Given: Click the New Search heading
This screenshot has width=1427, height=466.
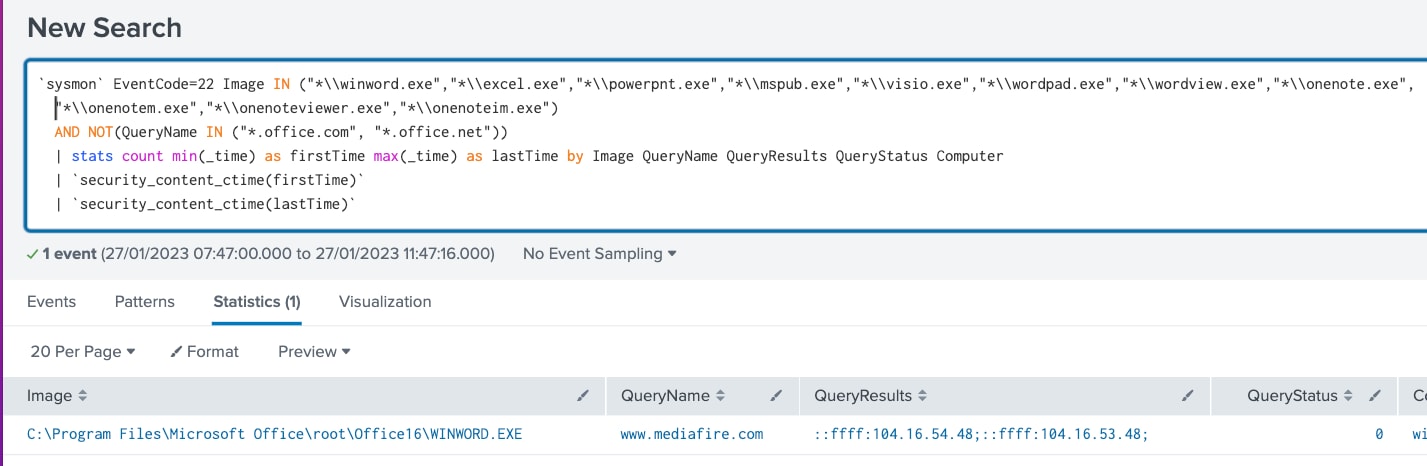Looking at the screenshot, I should (x=105, y=27).
